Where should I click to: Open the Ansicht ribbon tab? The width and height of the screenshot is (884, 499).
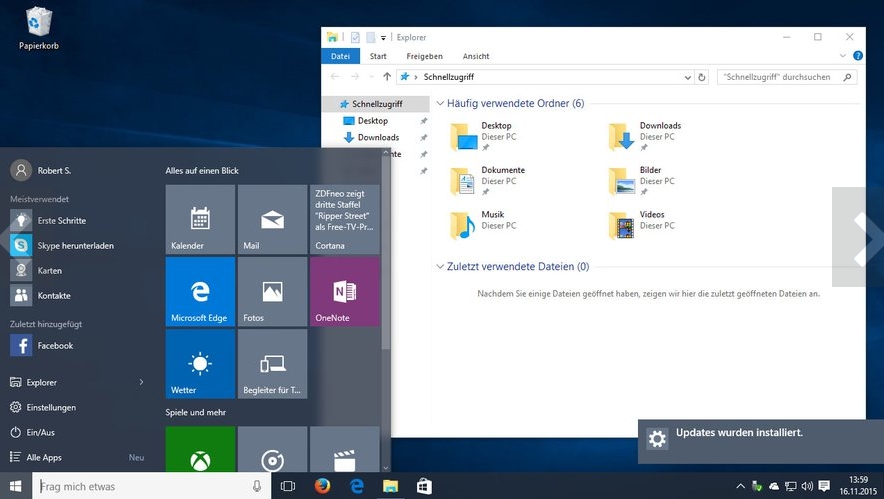476,56
